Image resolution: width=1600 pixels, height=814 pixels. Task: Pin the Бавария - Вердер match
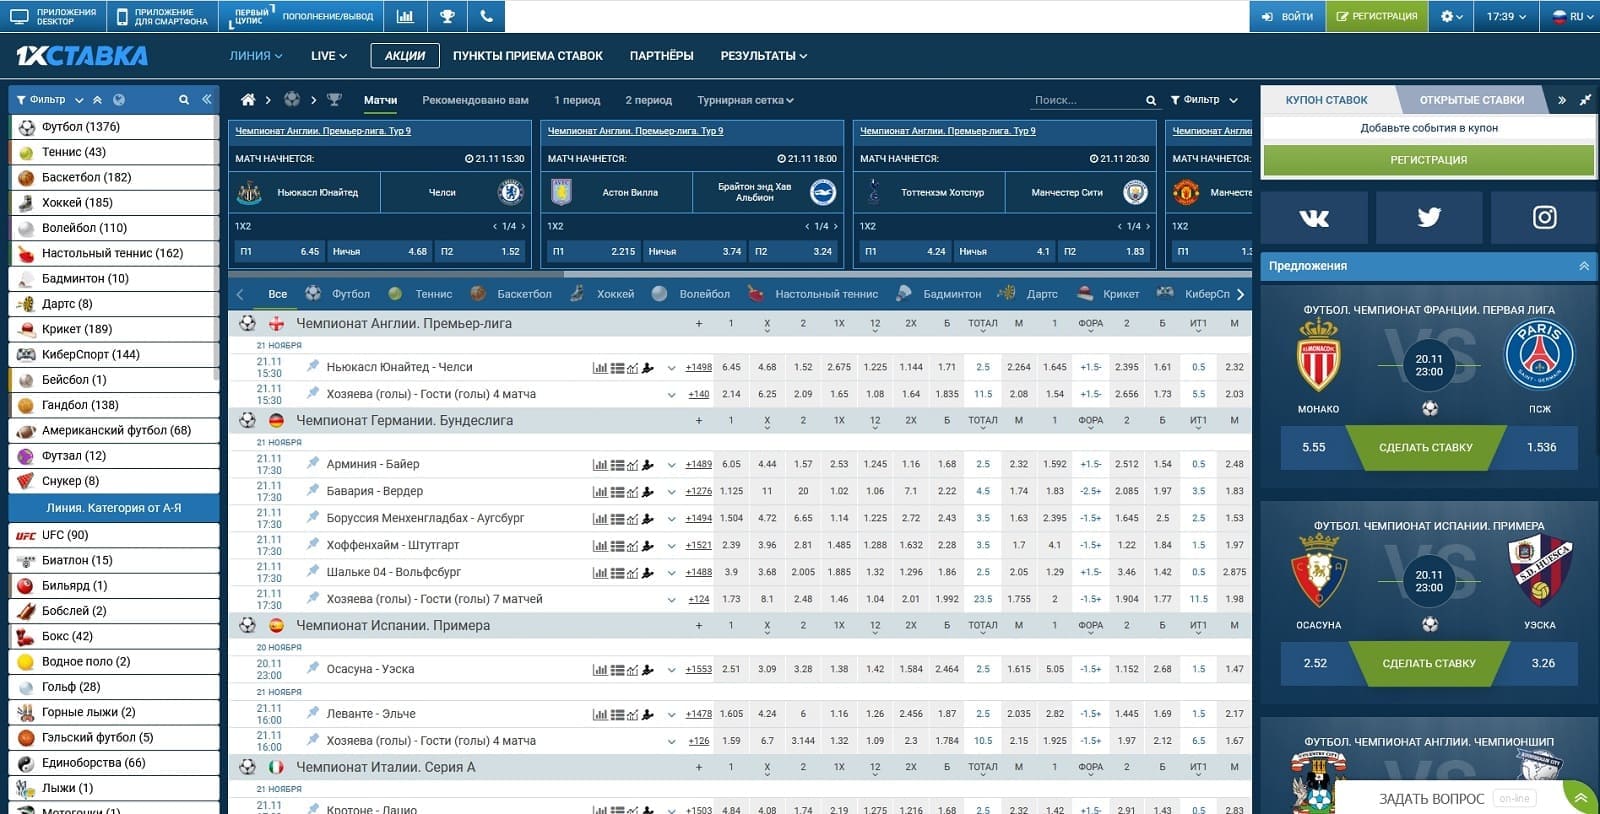click(313, 491)
